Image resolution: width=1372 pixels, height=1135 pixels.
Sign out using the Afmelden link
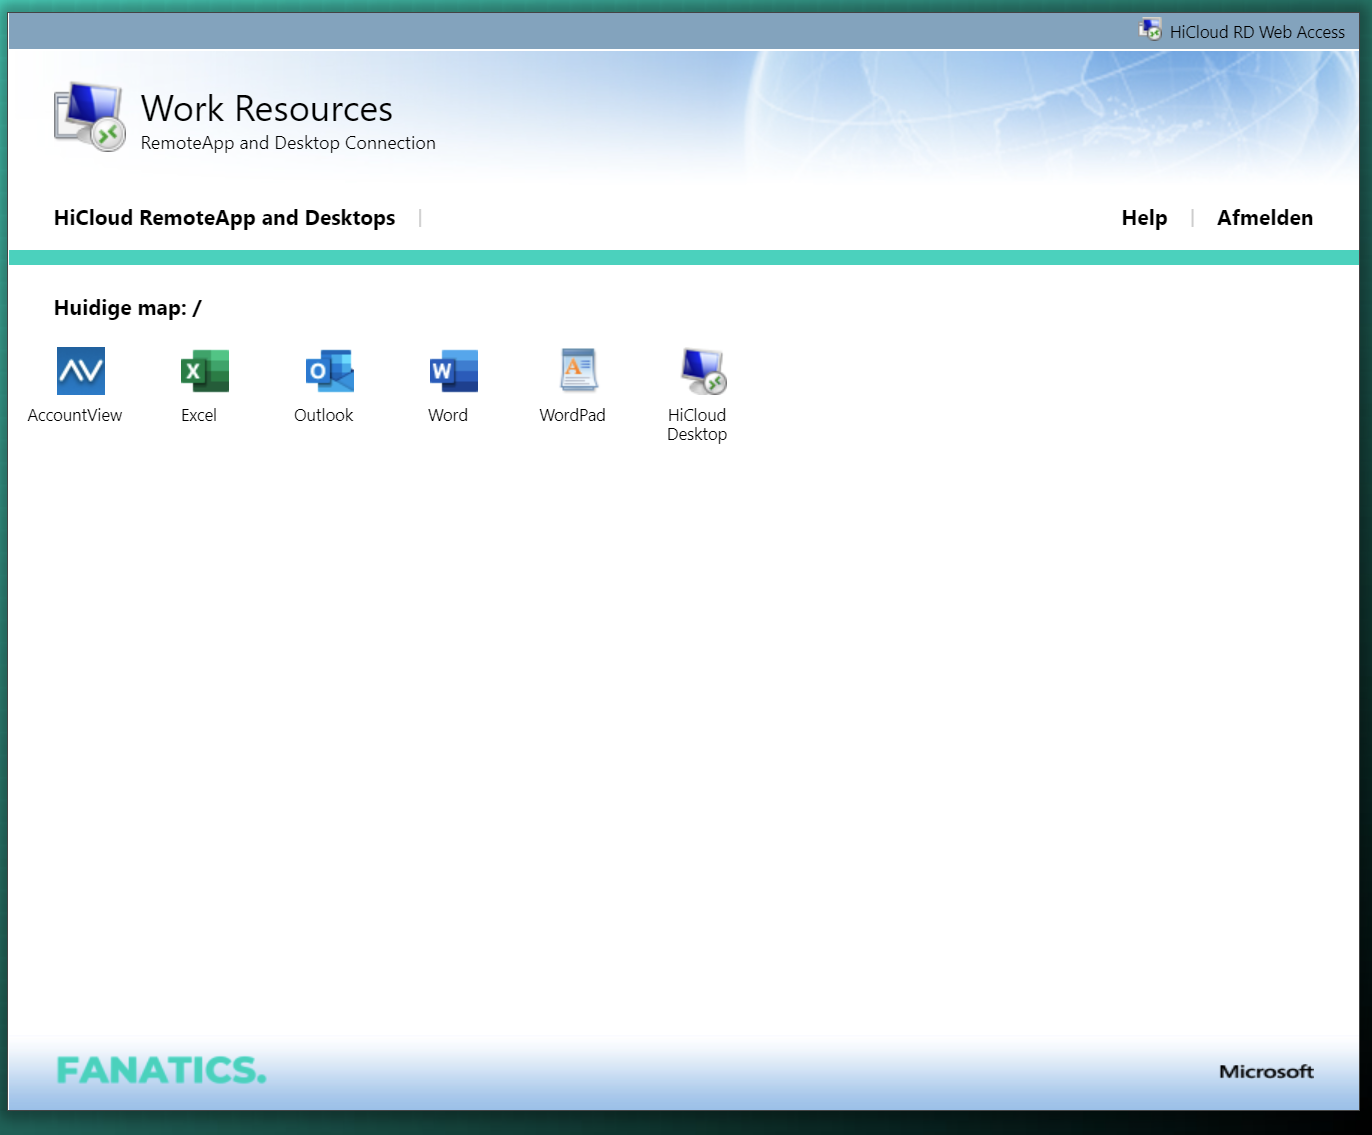(1265, 218)
